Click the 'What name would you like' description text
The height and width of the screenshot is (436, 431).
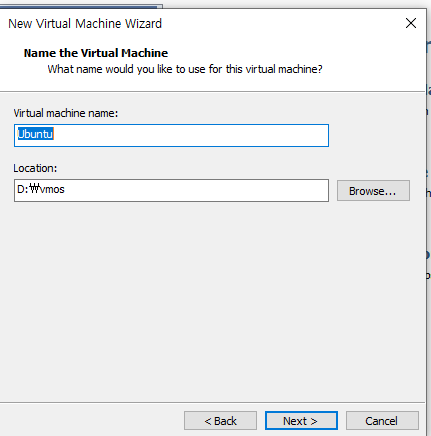(185, 69)
